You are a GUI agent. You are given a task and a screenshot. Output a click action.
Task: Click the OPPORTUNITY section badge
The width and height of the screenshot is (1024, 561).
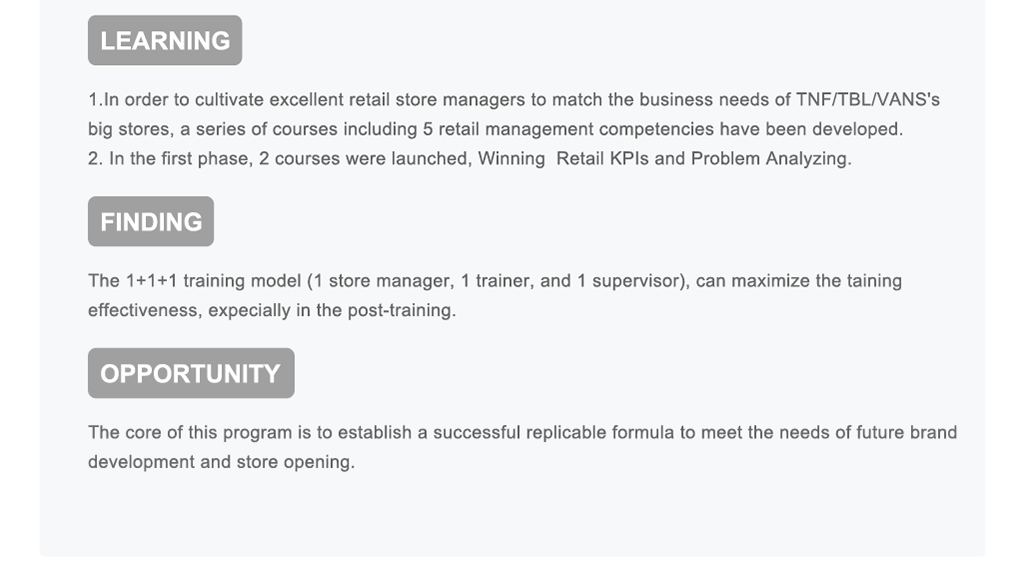(x=191, y=373)
